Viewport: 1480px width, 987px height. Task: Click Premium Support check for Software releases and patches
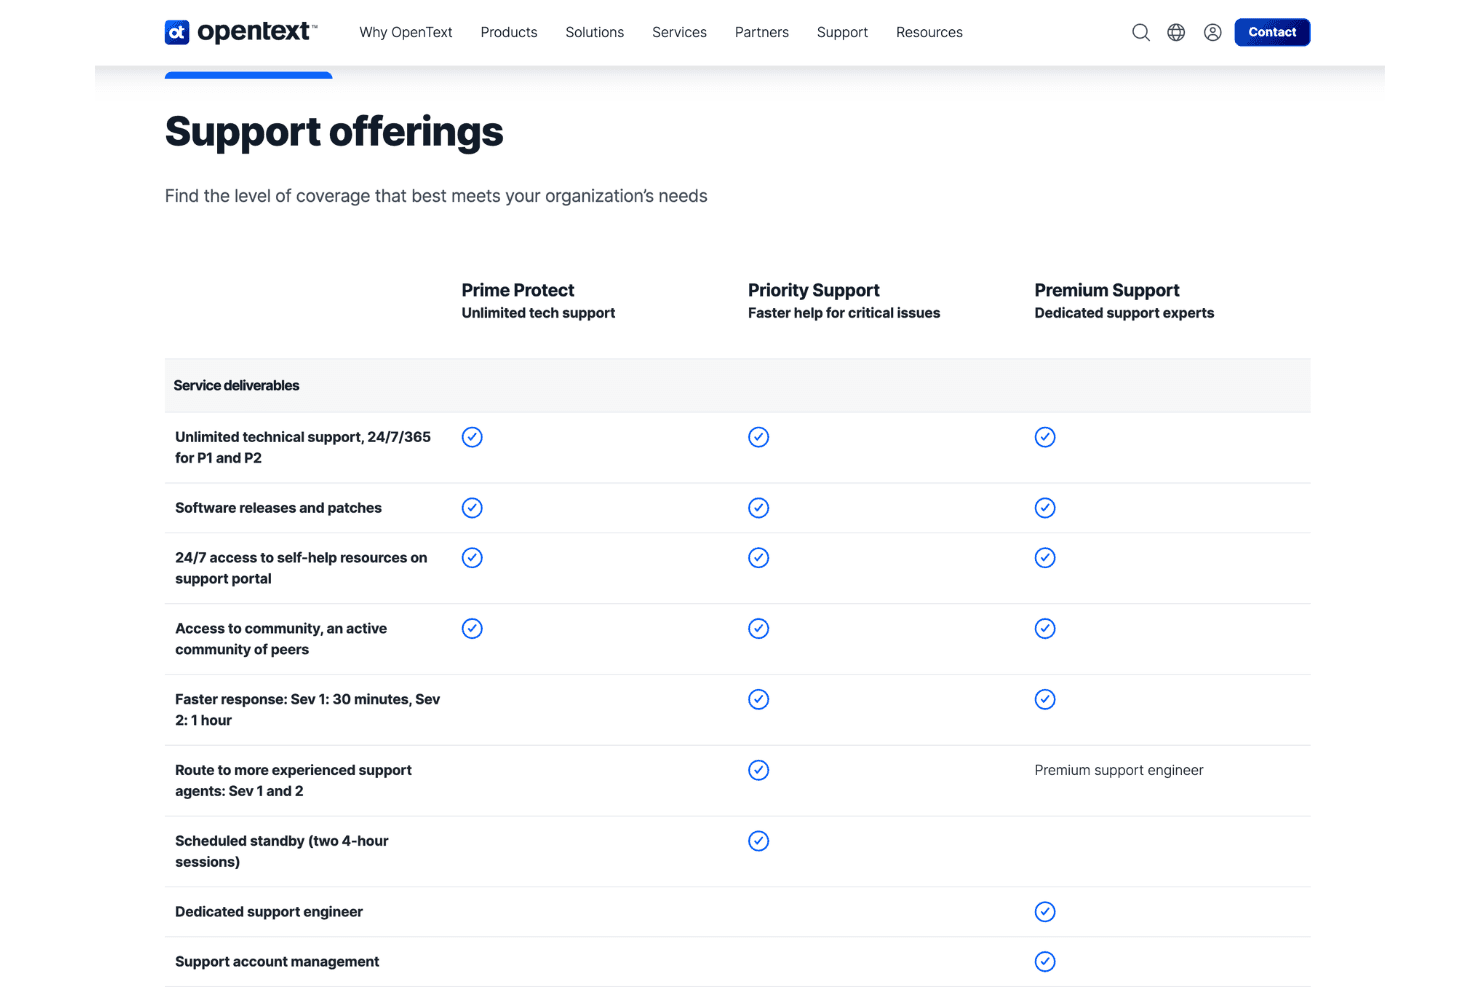coord(1045,508)
